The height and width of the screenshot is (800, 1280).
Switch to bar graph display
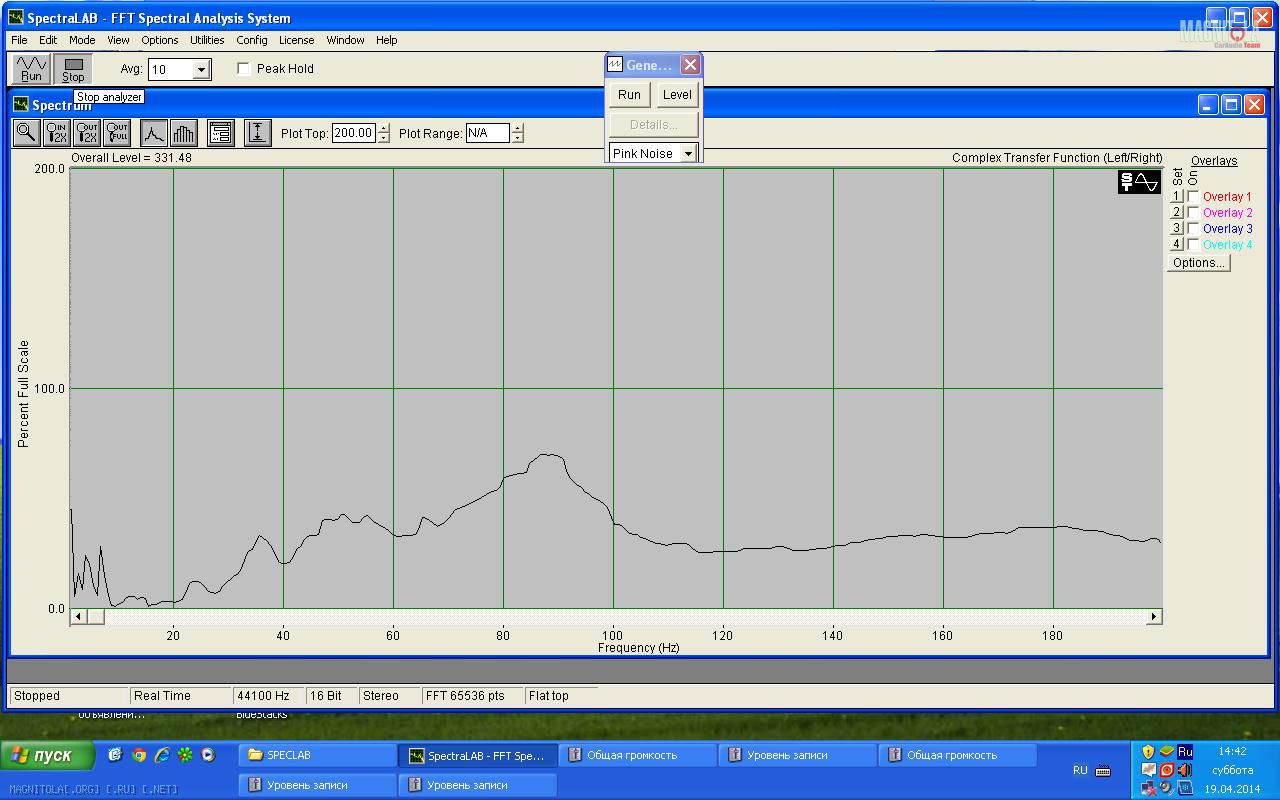pyautogui.click(x=184, y=132)
